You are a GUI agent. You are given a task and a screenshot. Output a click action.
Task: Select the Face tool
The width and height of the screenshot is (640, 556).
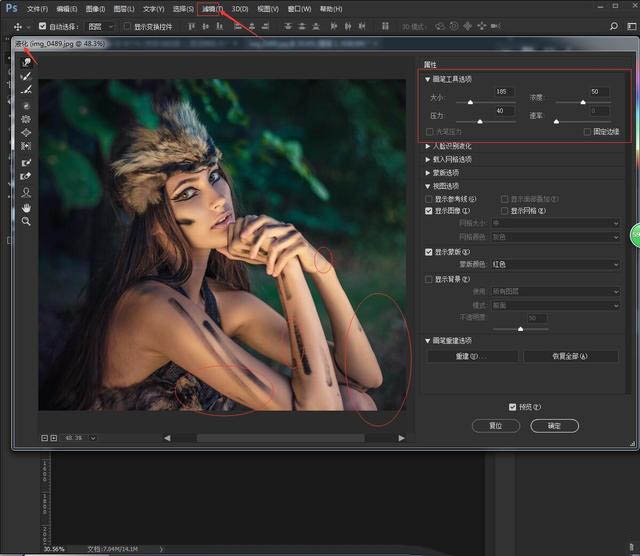(26, 191)
